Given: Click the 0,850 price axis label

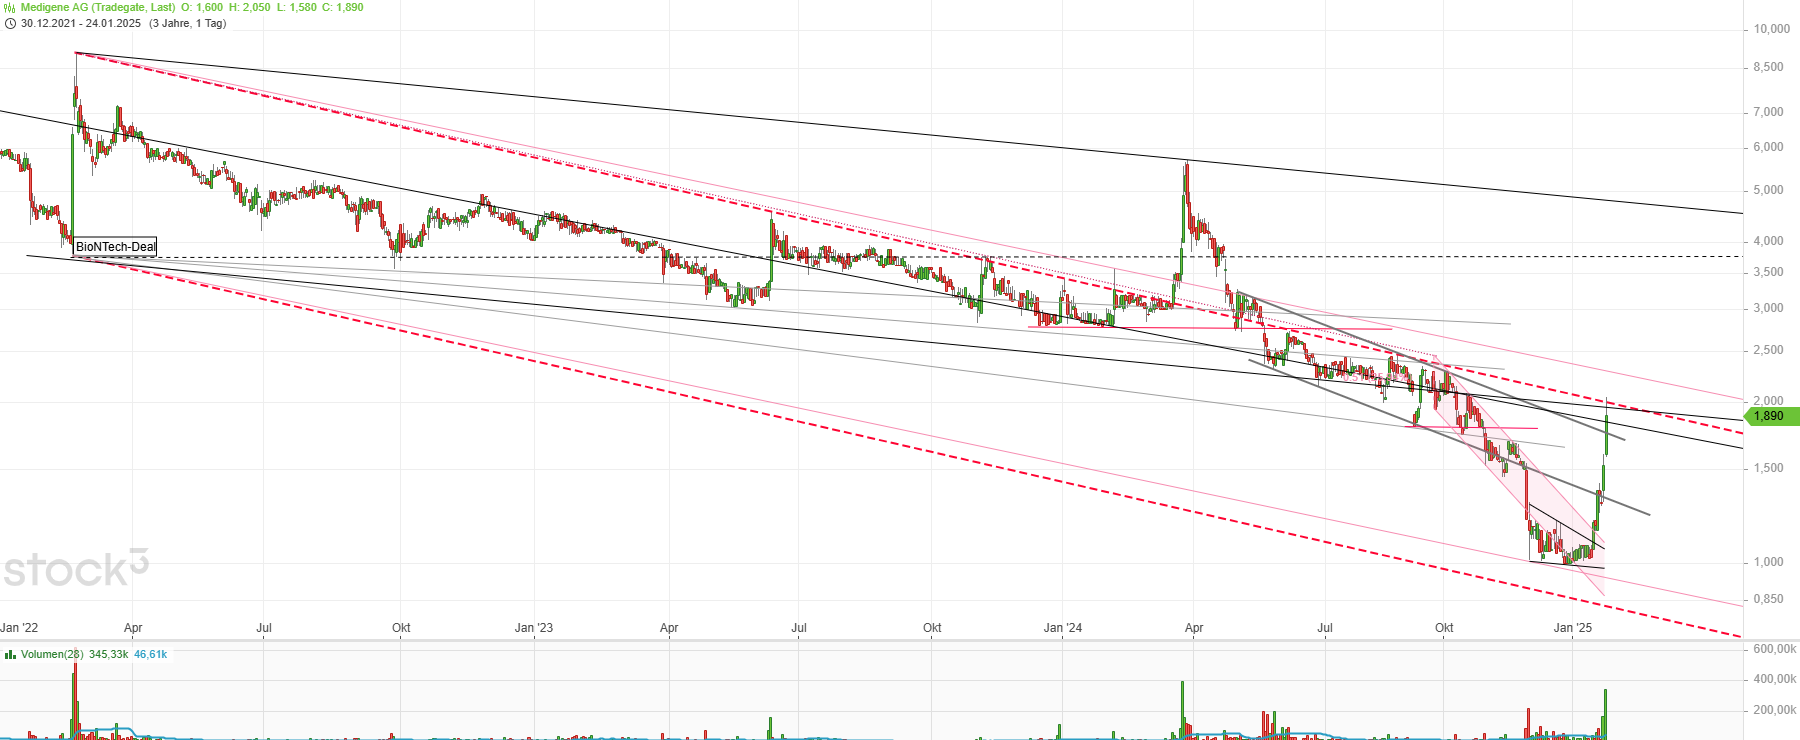Looking at the screenshot, I should [x=1768, y=600].
